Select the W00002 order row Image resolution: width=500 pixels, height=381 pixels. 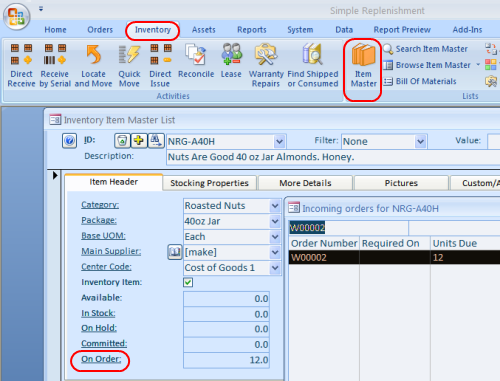(x=394, y=257)
